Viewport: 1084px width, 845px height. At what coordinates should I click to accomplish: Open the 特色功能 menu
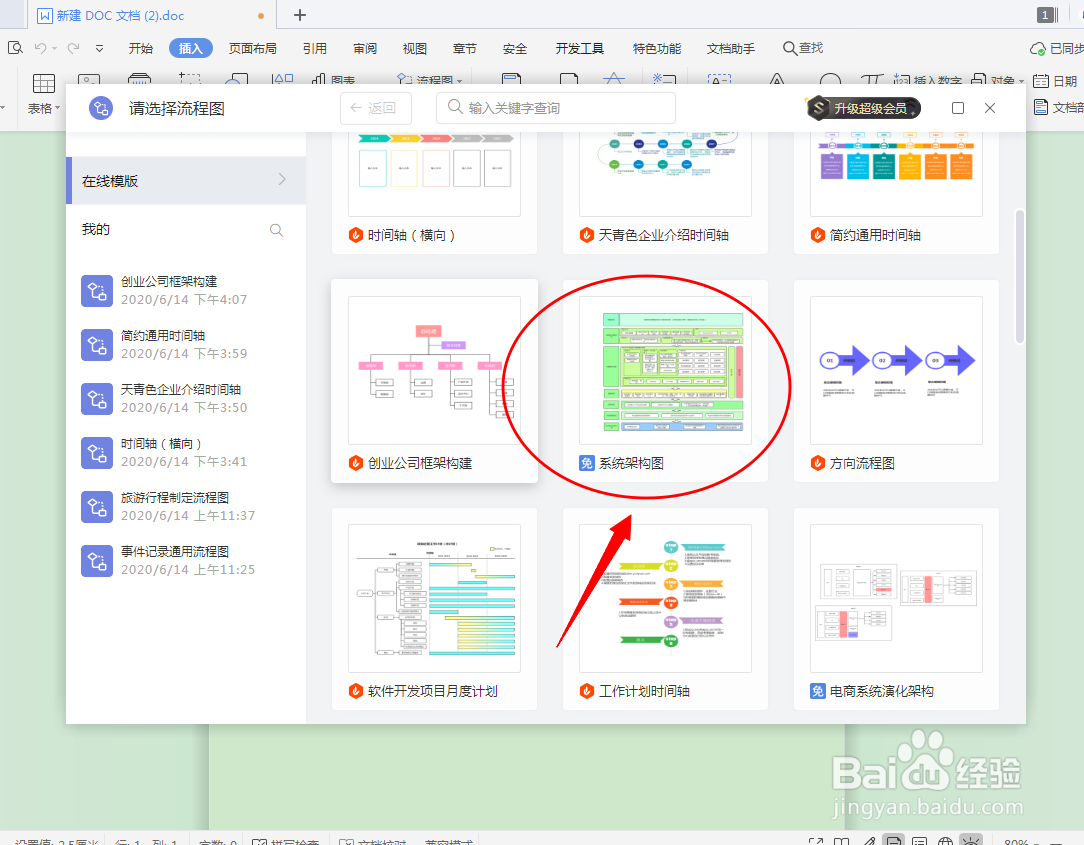[656, 47]
